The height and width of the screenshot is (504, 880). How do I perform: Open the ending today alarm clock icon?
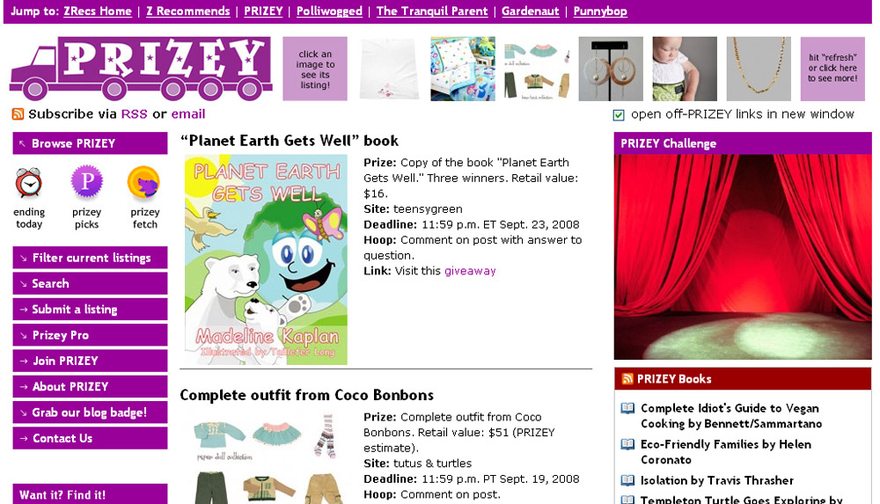29,182
